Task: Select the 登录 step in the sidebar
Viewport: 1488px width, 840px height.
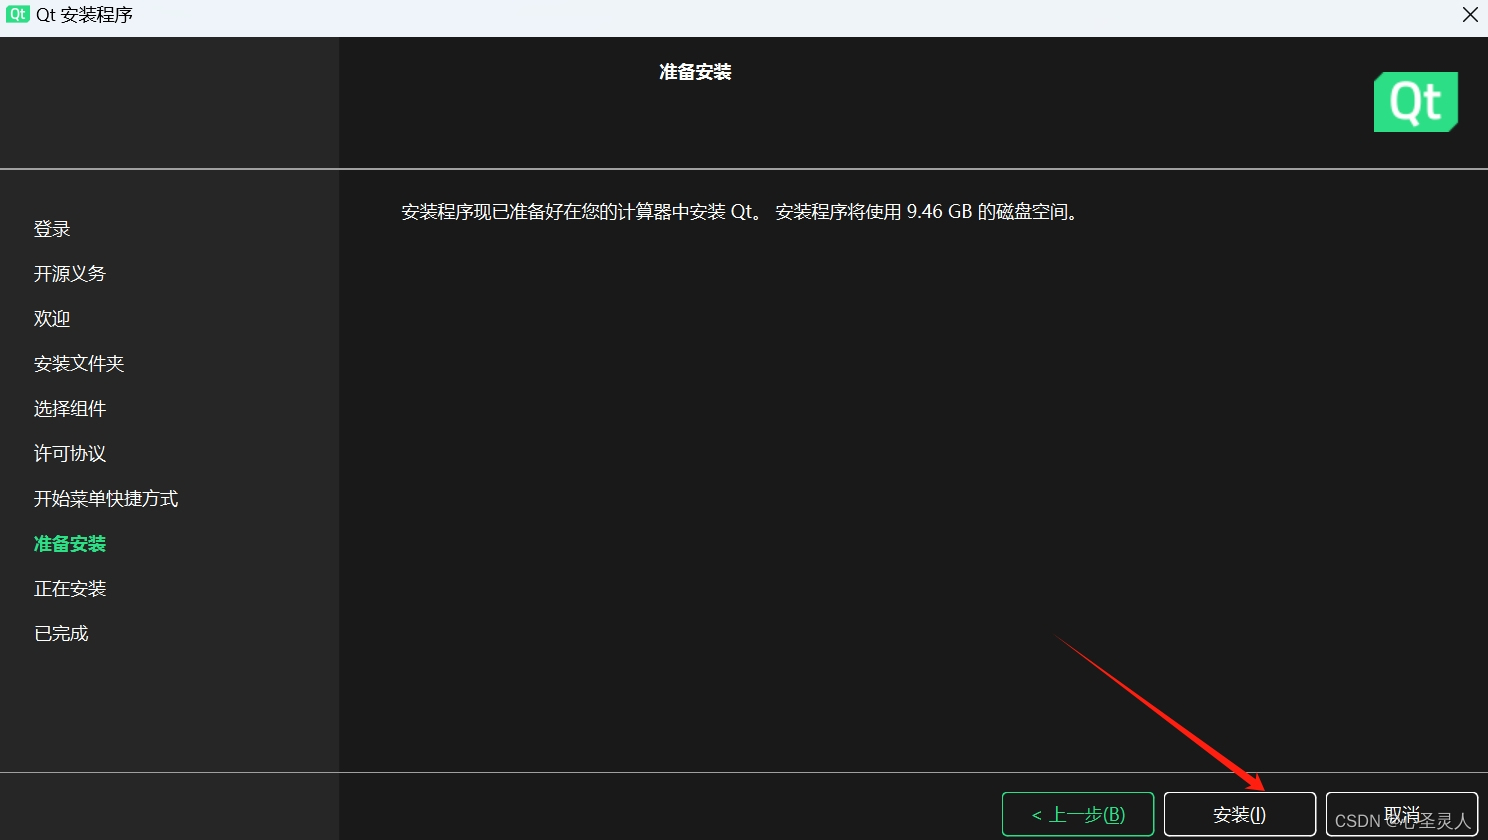Action: (51, 228)
